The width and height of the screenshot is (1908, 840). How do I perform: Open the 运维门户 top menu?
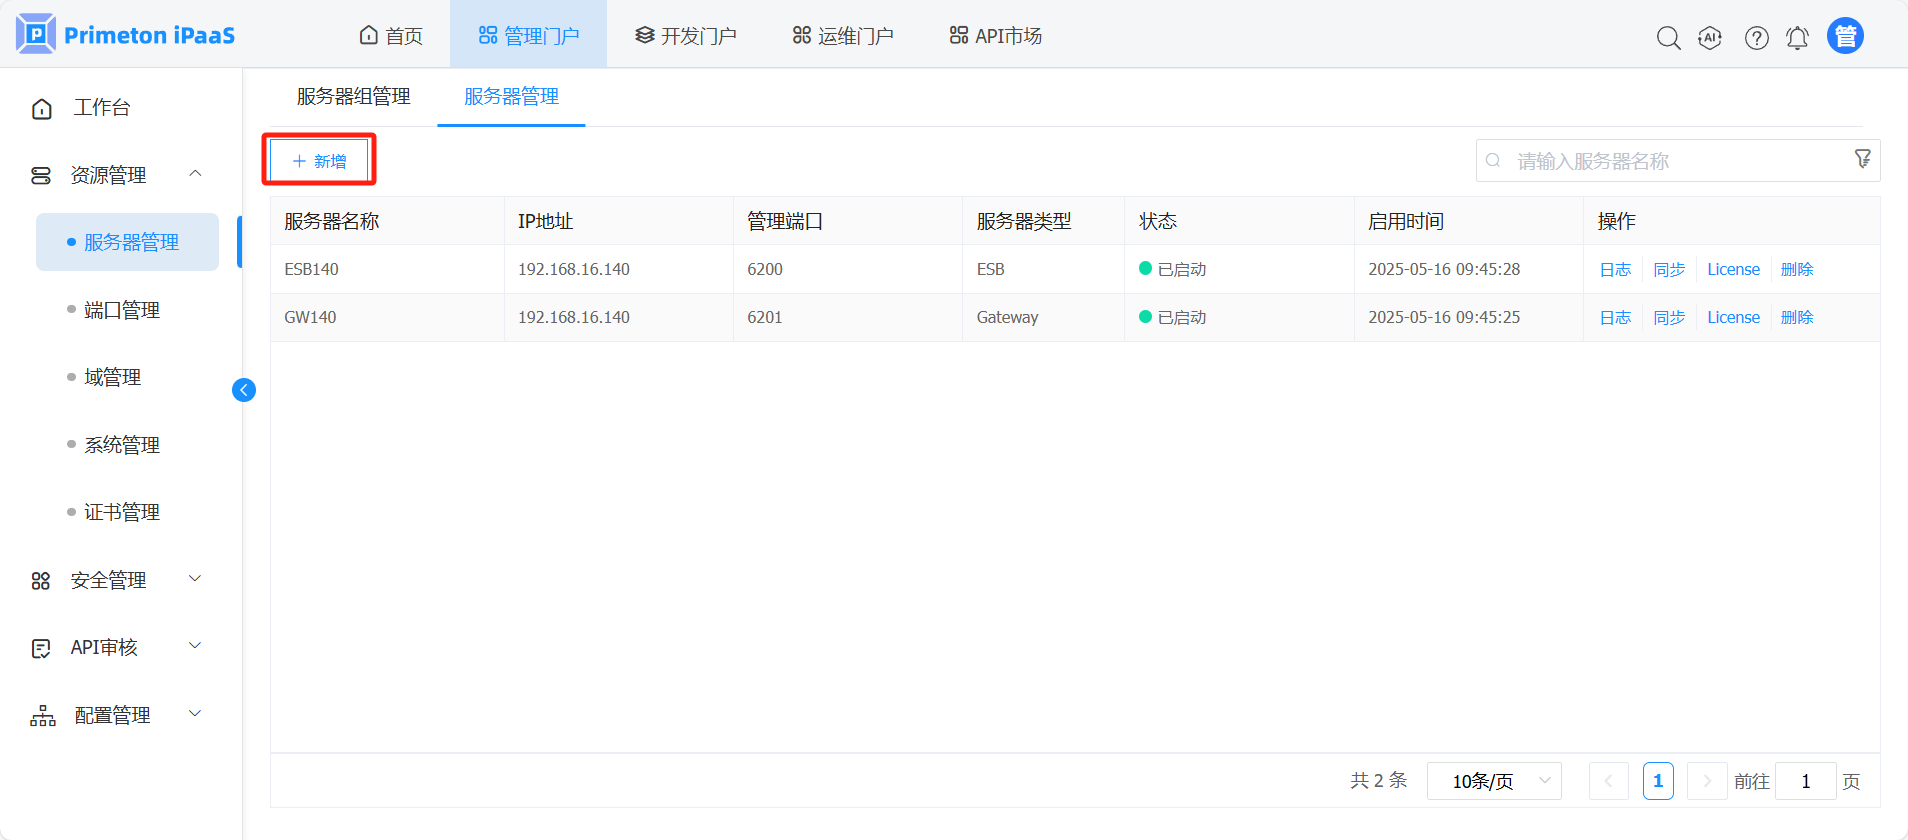click(843, 36)
